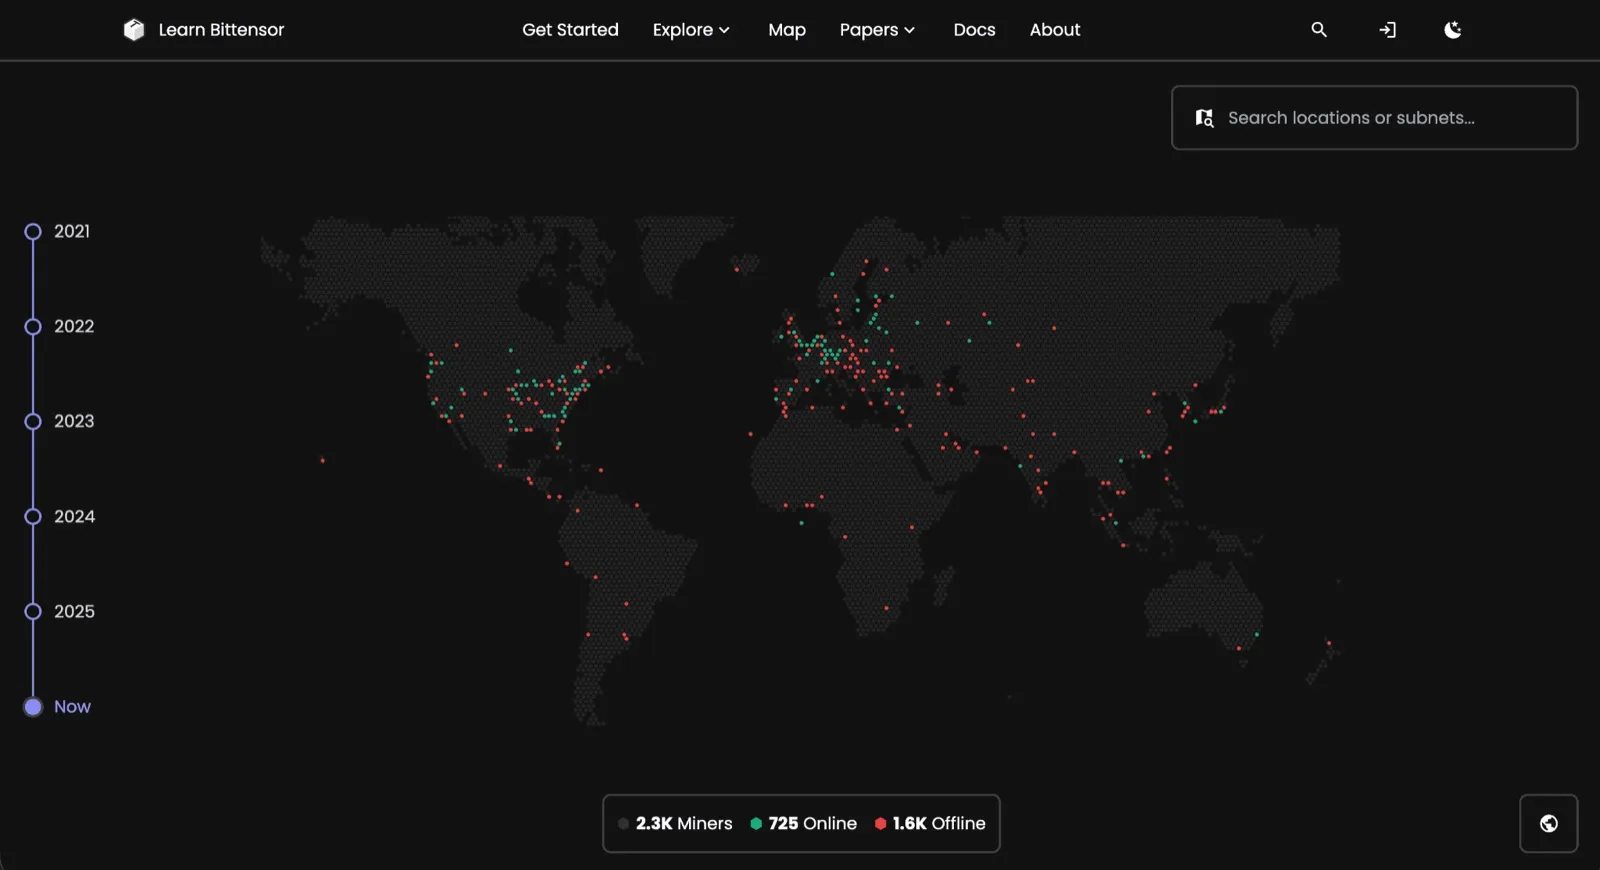Toggle dark mode with the moon icon
The width and height of the screenshot is (1600, 870).
(x=1453, y=30)
